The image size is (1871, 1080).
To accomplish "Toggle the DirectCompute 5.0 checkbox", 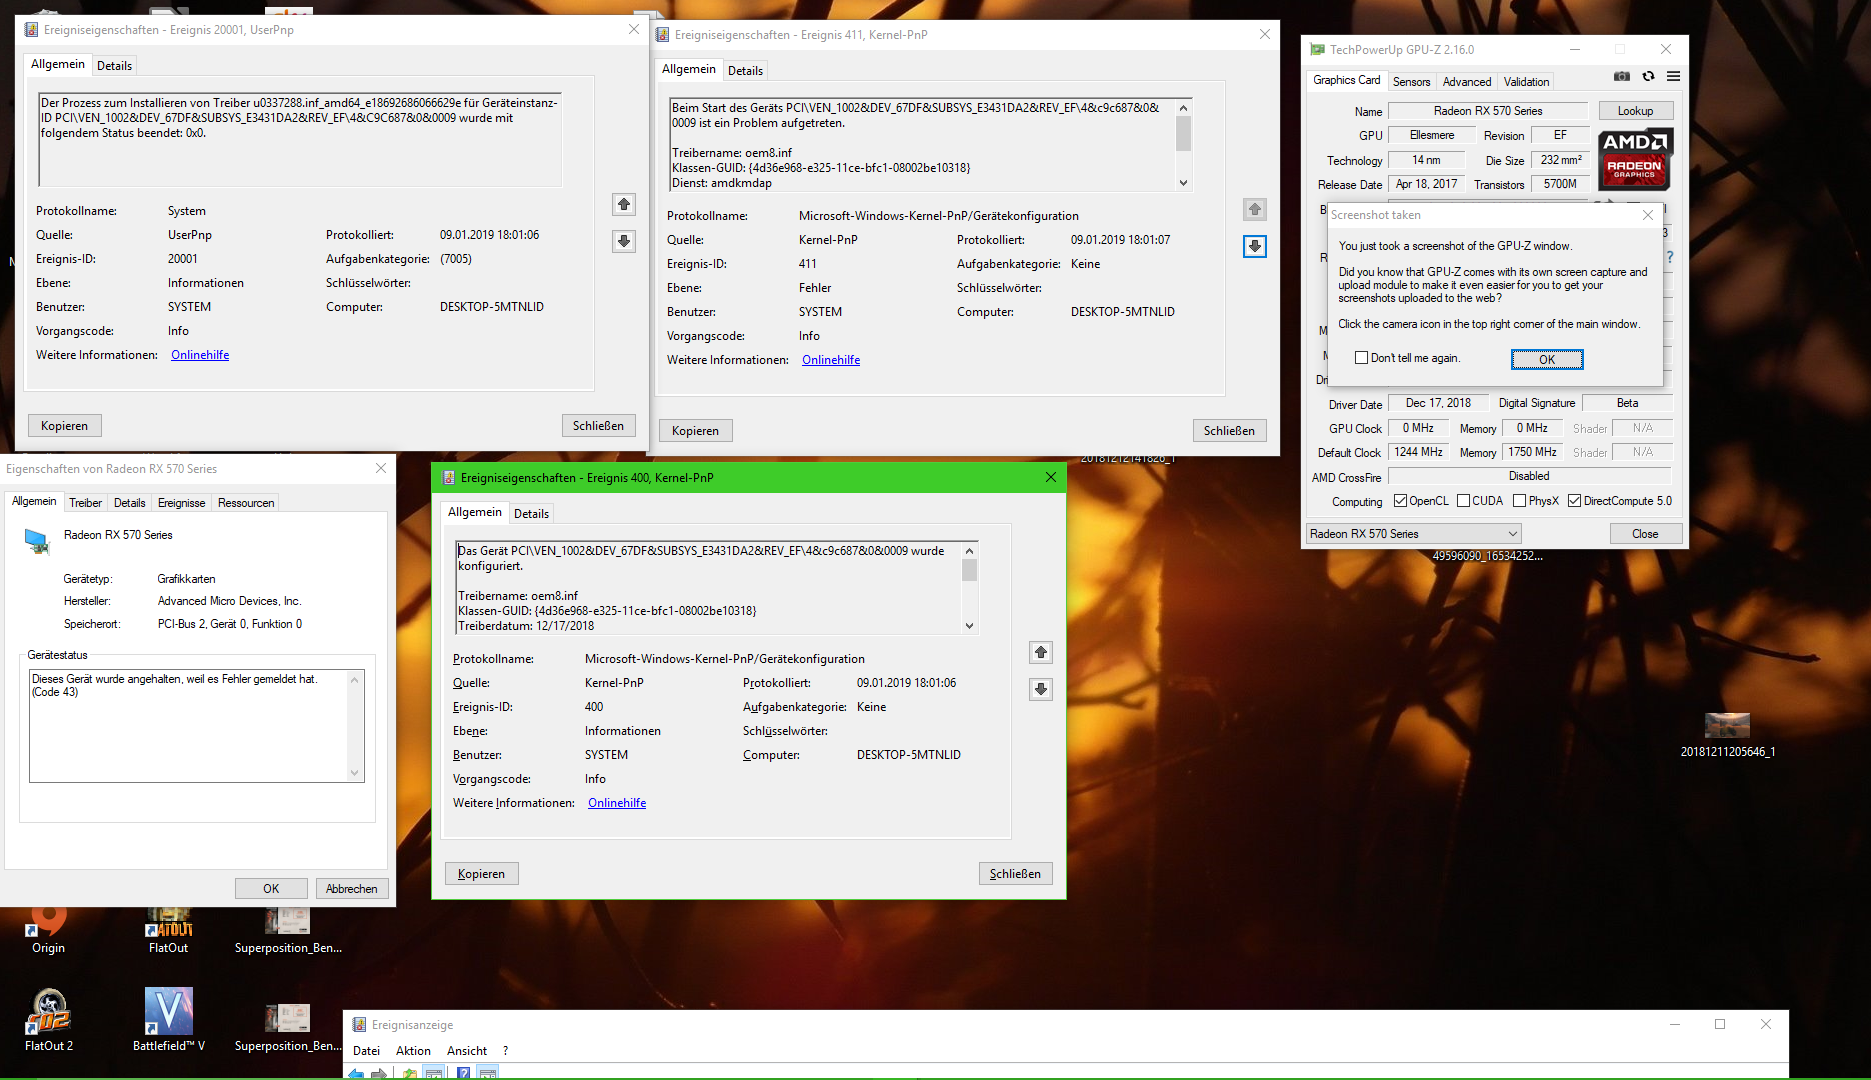I will 1574,501.
